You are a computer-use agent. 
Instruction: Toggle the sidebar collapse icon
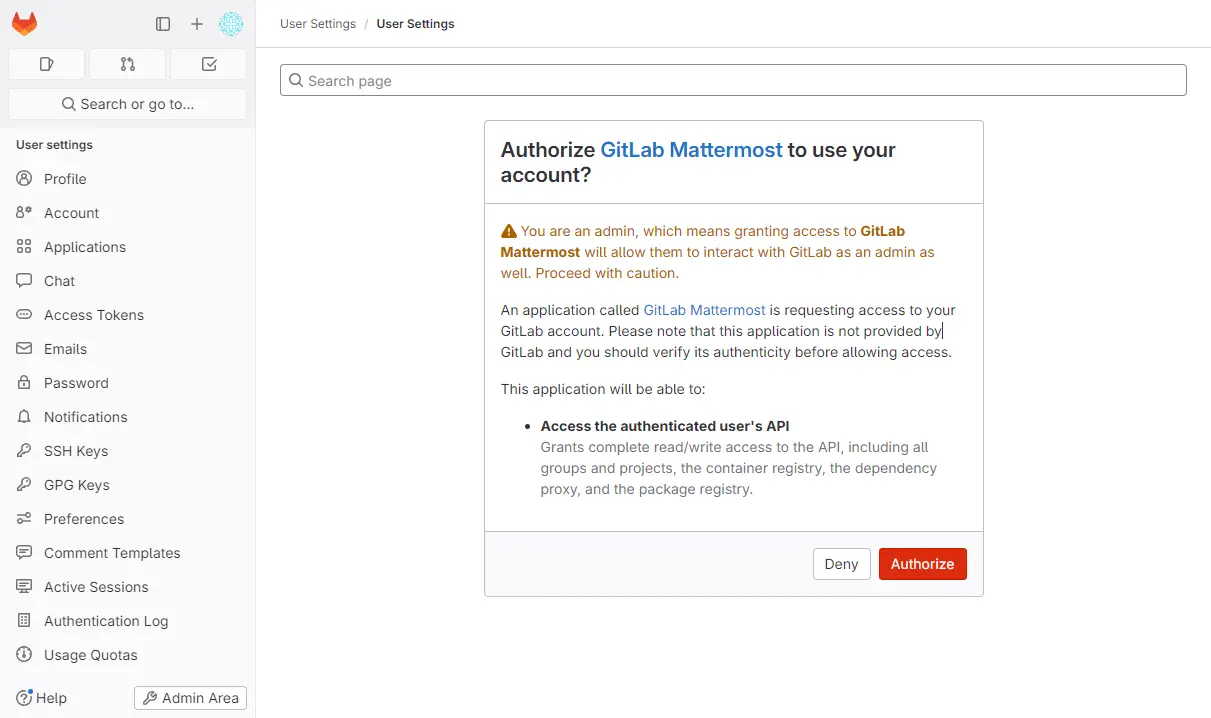point(163,24)
